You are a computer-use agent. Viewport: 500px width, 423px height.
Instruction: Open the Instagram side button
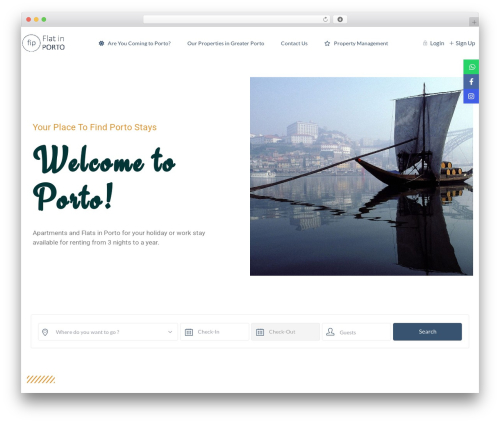pyautogui.click(x=471, y=96)
